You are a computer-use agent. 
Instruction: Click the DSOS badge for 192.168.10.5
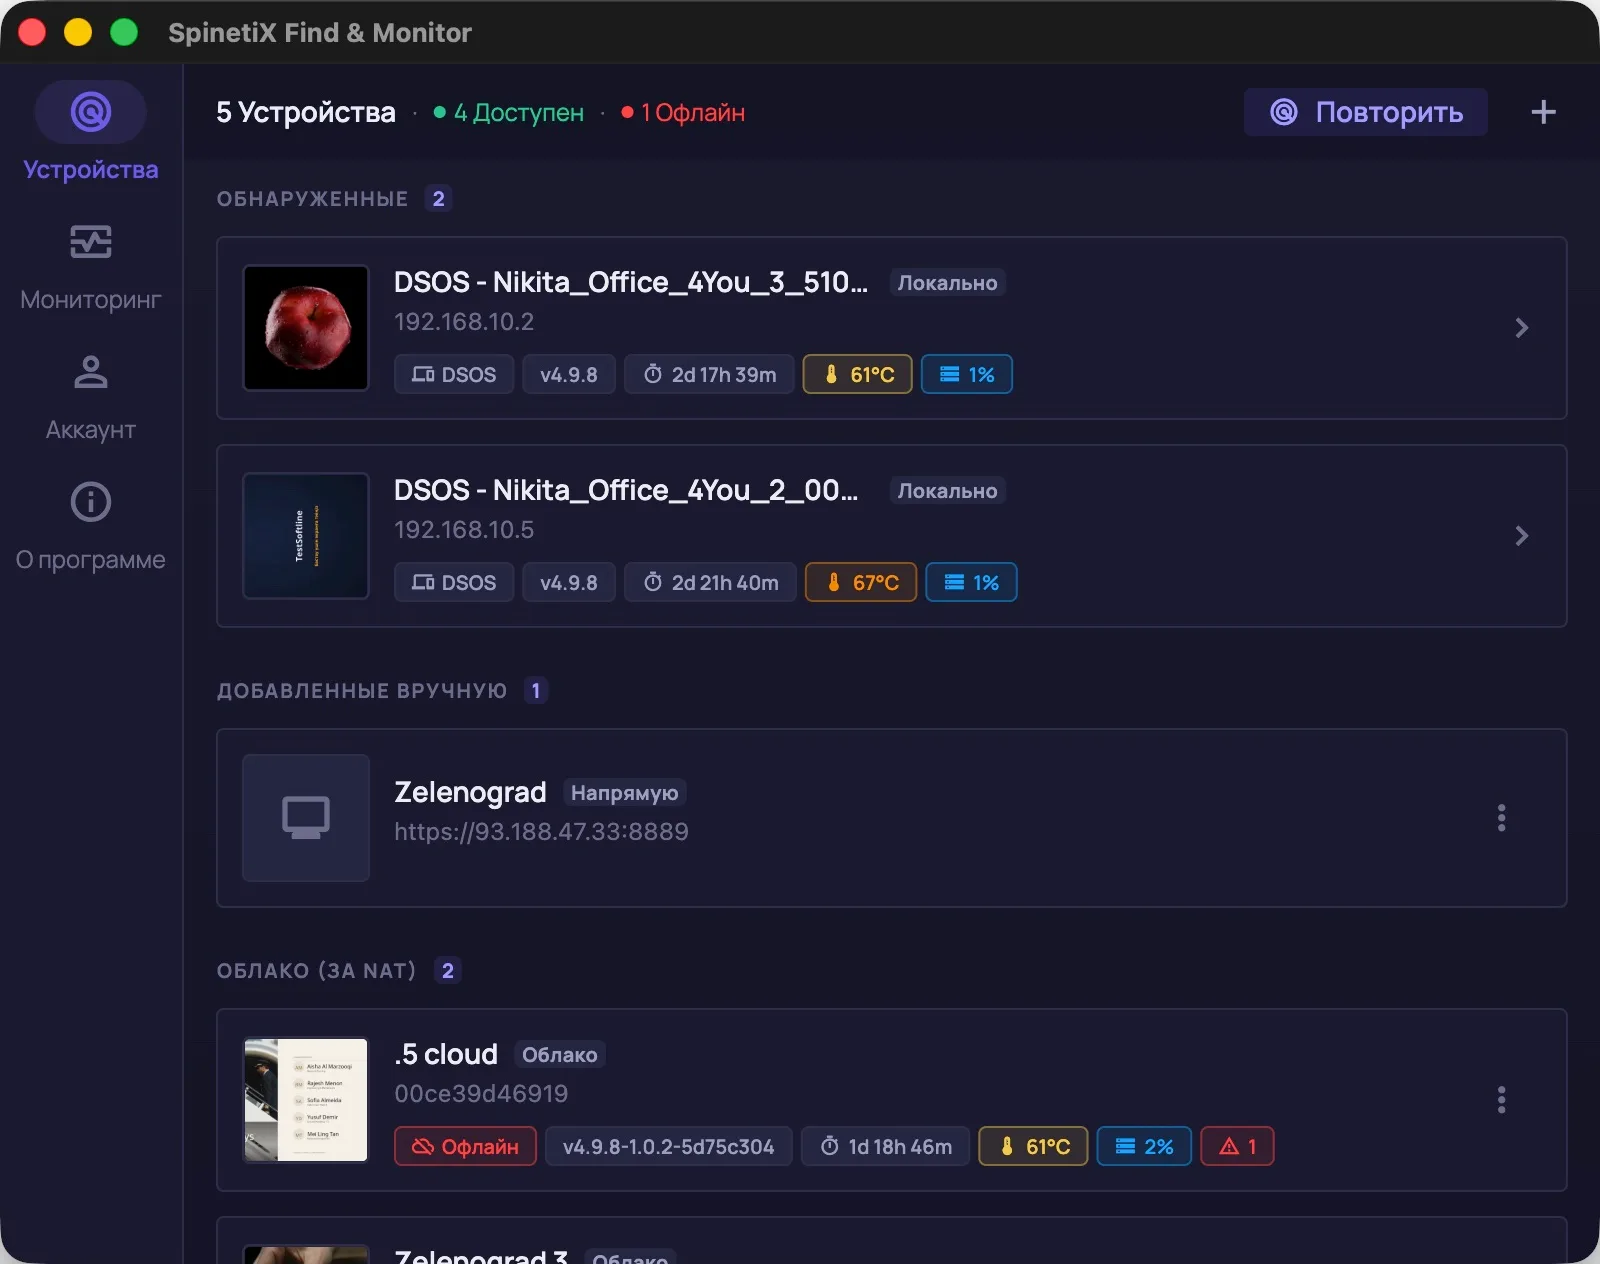[454, 583]
